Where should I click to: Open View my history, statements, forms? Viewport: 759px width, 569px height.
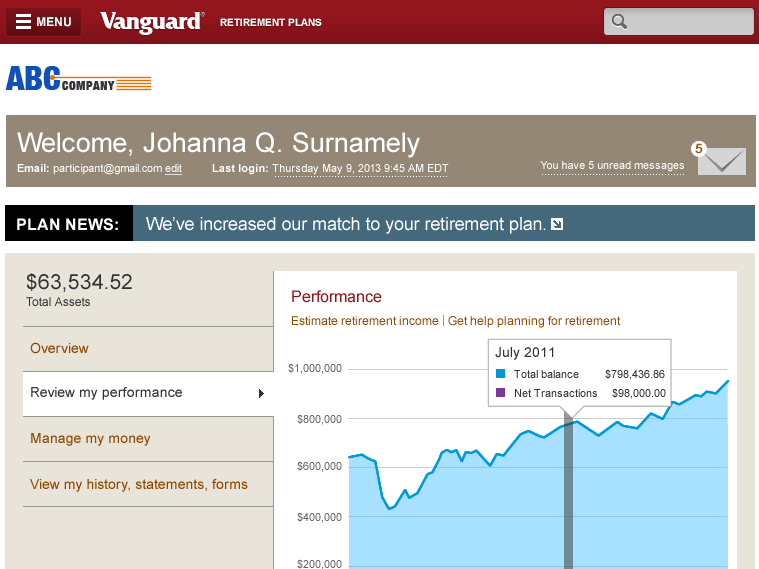(x=138, y=484)
